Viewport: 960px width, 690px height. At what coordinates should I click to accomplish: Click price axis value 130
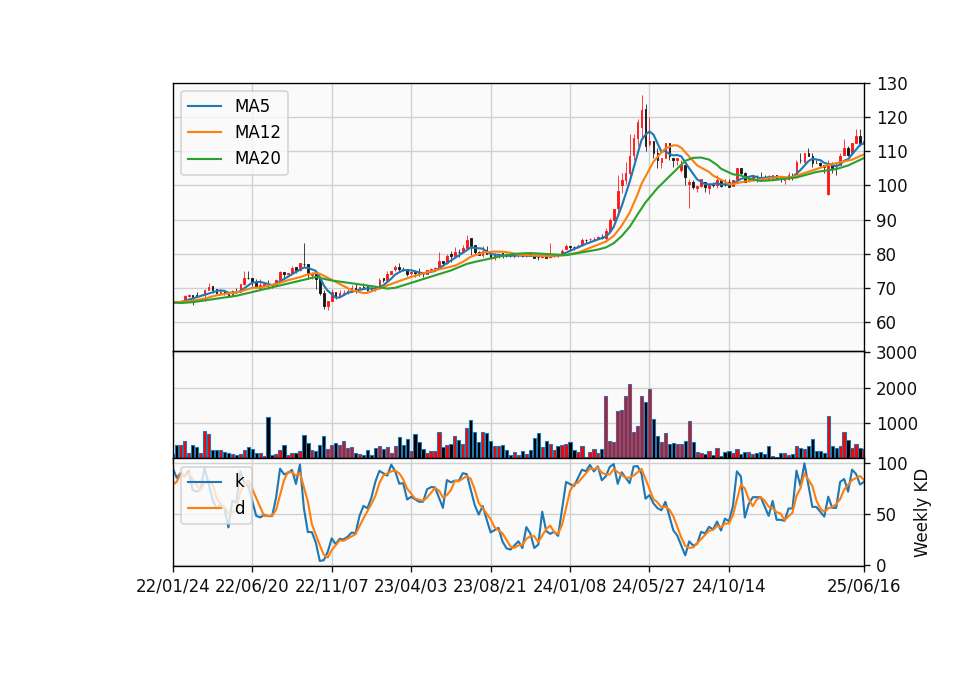(892, 84)
